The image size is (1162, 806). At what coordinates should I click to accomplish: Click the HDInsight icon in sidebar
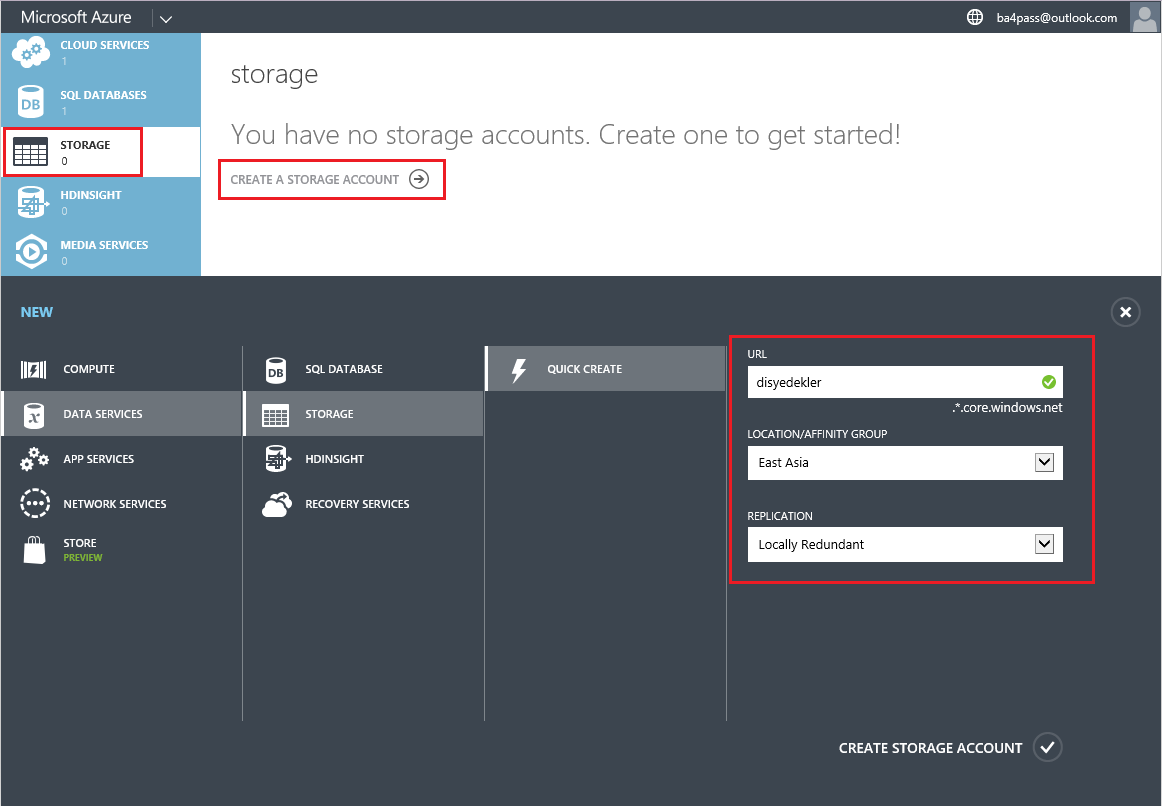32,202
